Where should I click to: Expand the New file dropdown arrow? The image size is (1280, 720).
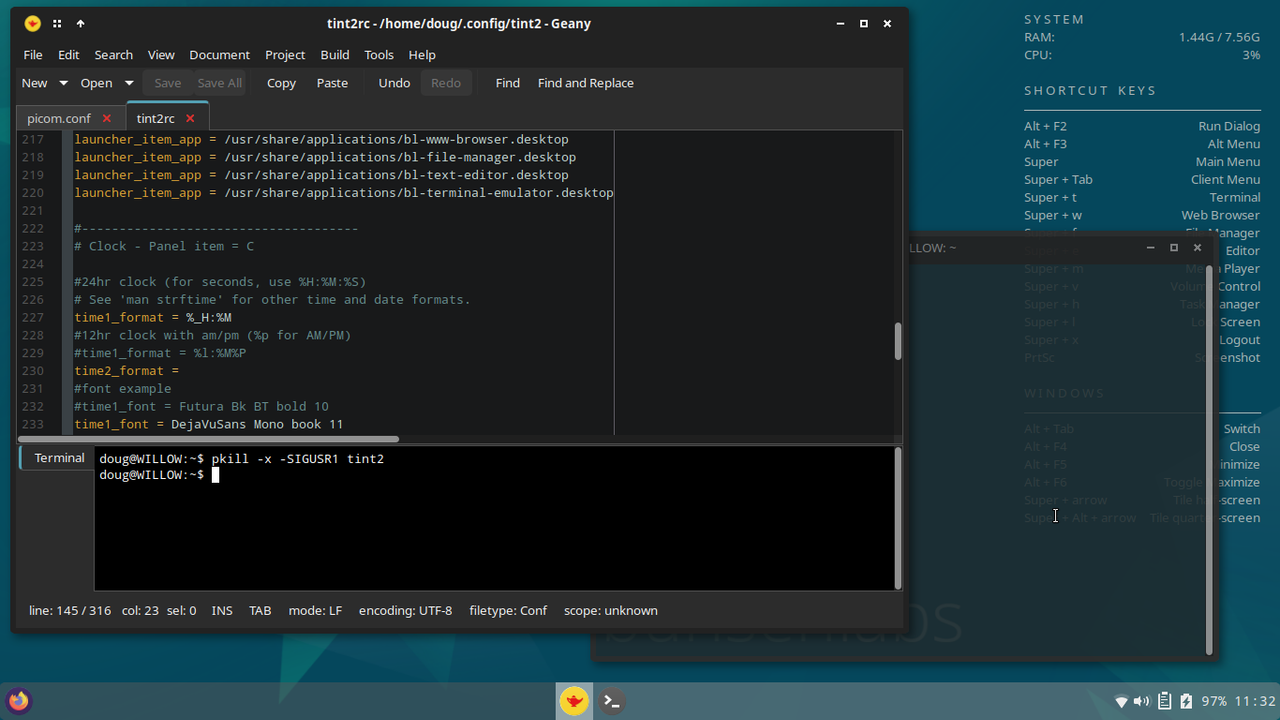point(63,83)
